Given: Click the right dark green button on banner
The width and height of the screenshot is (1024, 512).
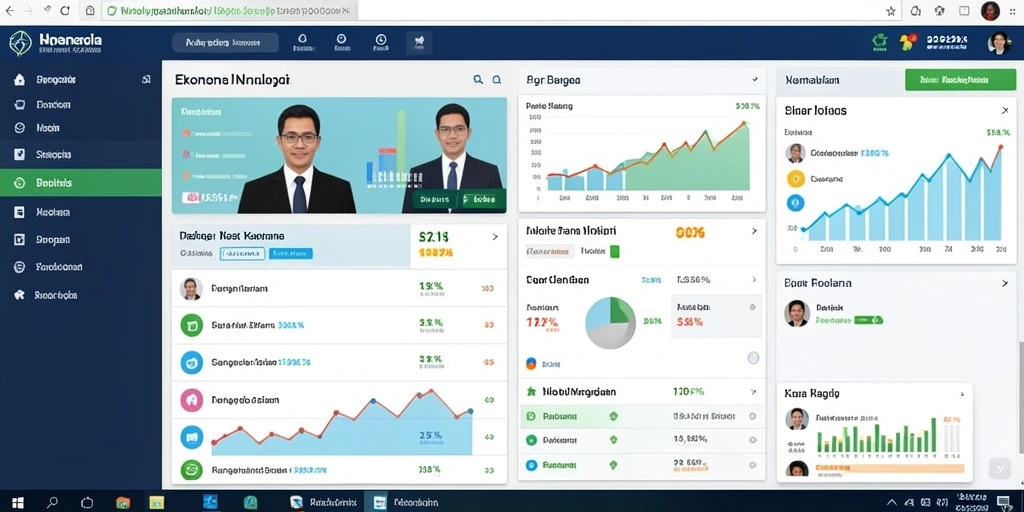Looking at the screenshot, I should coord(482,199).
